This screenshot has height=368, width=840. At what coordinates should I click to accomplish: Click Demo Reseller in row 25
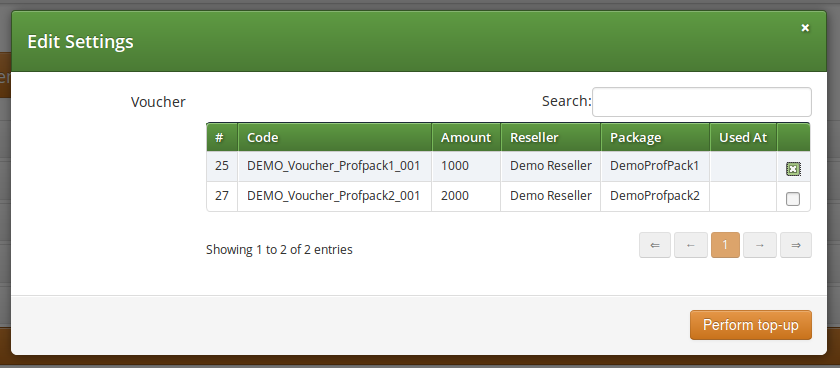pyautogui.click(x=551, y=166)
